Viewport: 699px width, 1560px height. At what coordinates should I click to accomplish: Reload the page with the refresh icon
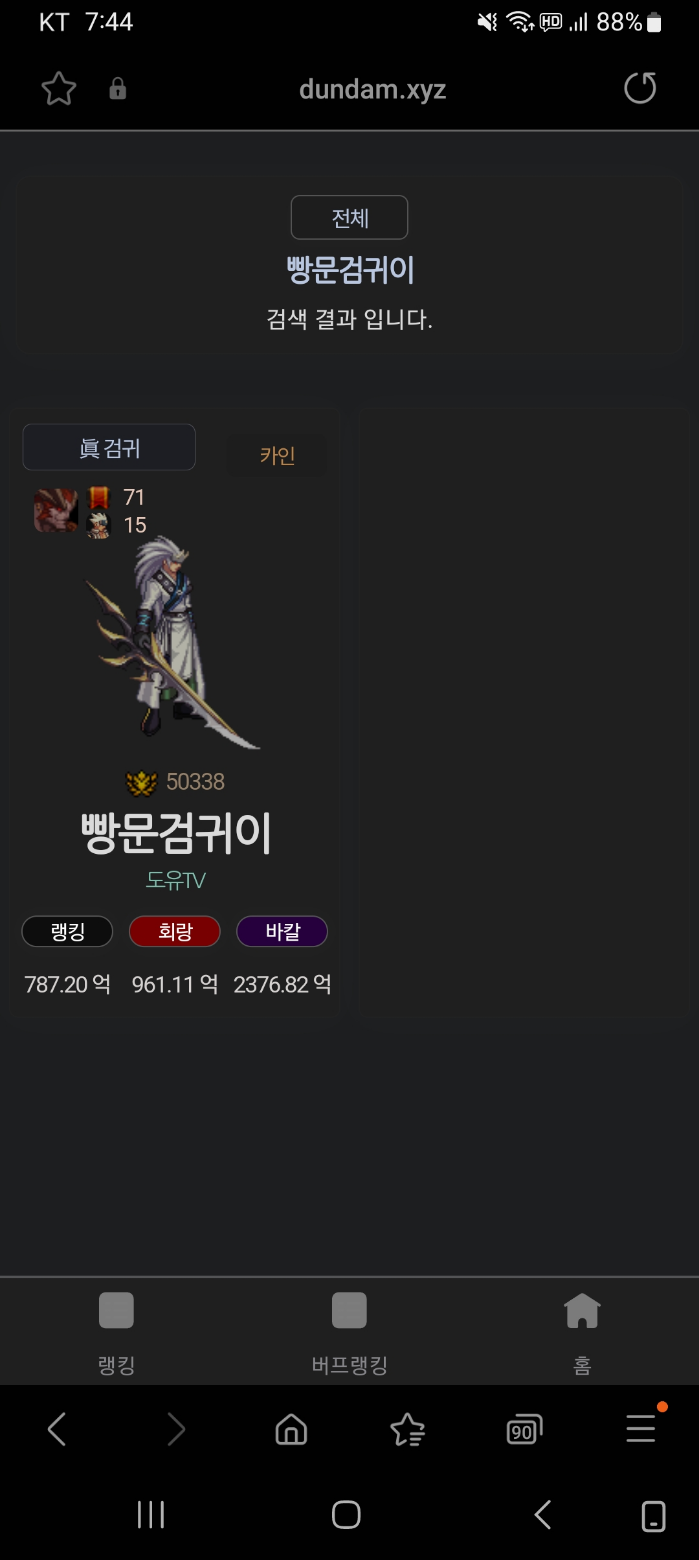click(x=640, y=88)
